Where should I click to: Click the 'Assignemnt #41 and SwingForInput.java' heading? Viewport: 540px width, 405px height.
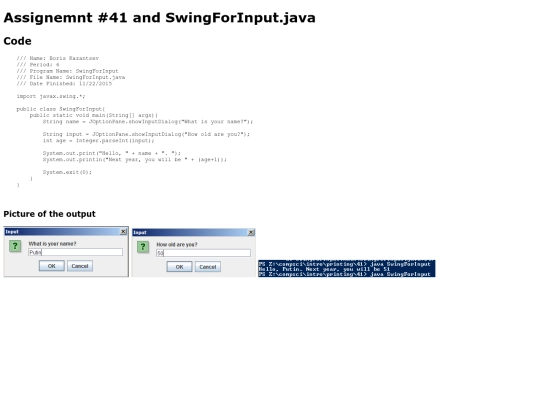(x=159, y=18)
